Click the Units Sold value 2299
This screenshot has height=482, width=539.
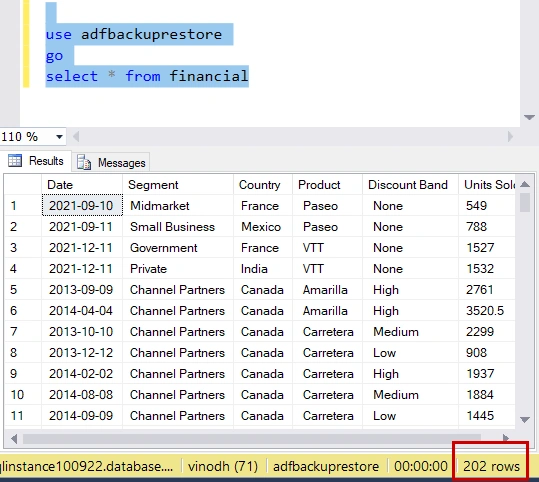tap(487, 331)
